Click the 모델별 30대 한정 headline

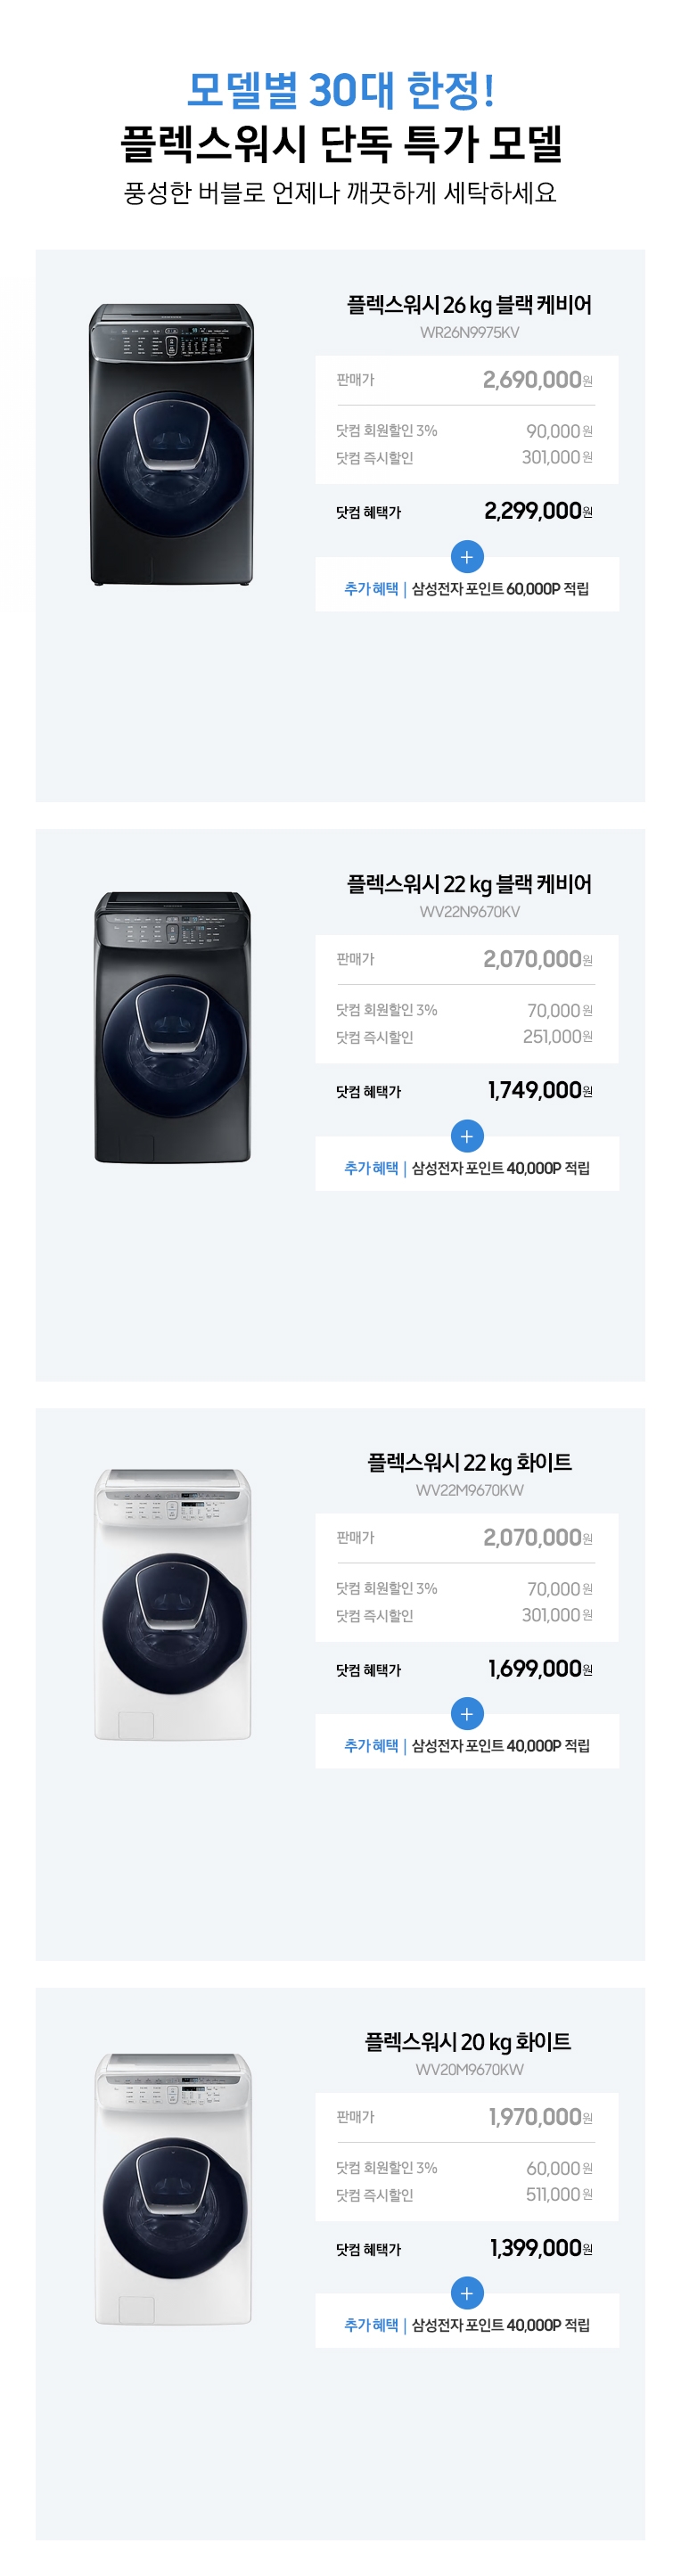(341, 90)
